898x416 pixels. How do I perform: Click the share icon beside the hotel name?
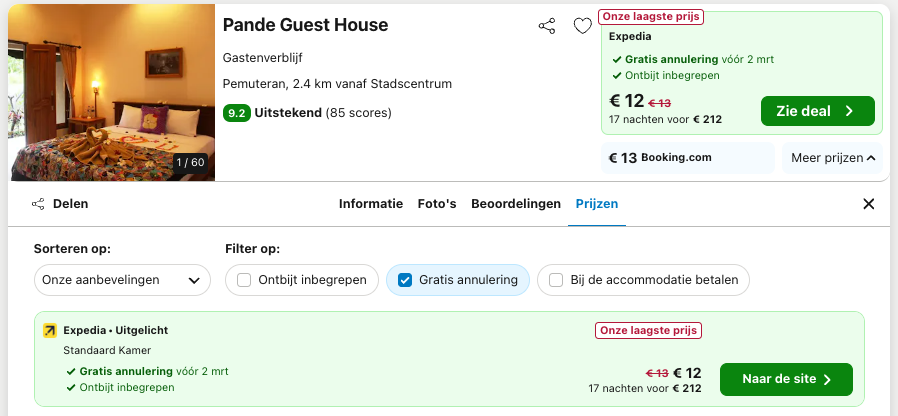[x=547, y=26]
